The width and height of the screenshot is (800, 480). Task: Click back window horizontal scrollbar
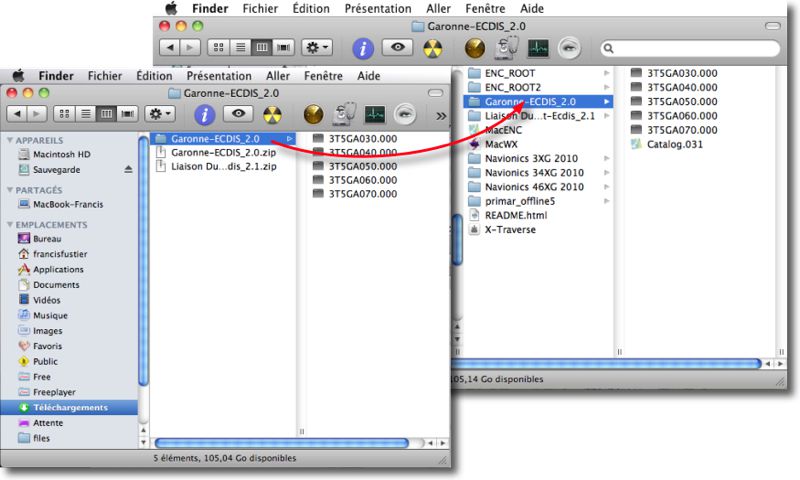pos(606,363)
